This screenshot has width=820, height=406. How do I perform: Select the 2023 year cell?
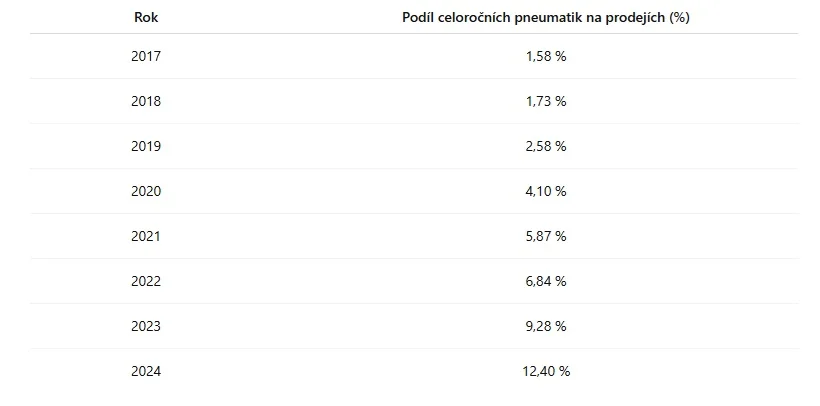click(145, 326)
